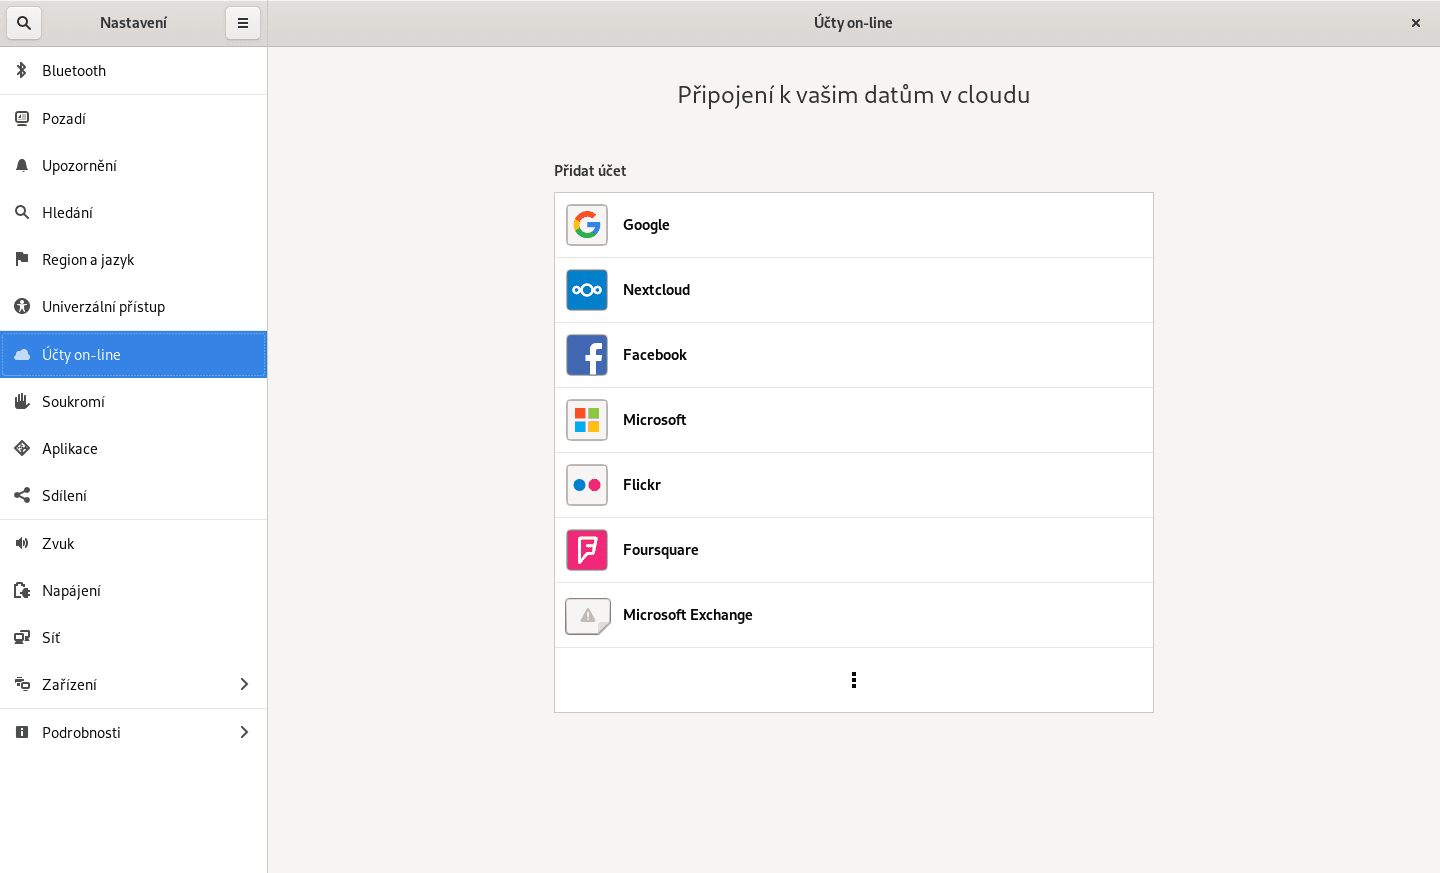
Task: Expand the Podrobnosti submenu arrow
Action: (x=244, y=732)
